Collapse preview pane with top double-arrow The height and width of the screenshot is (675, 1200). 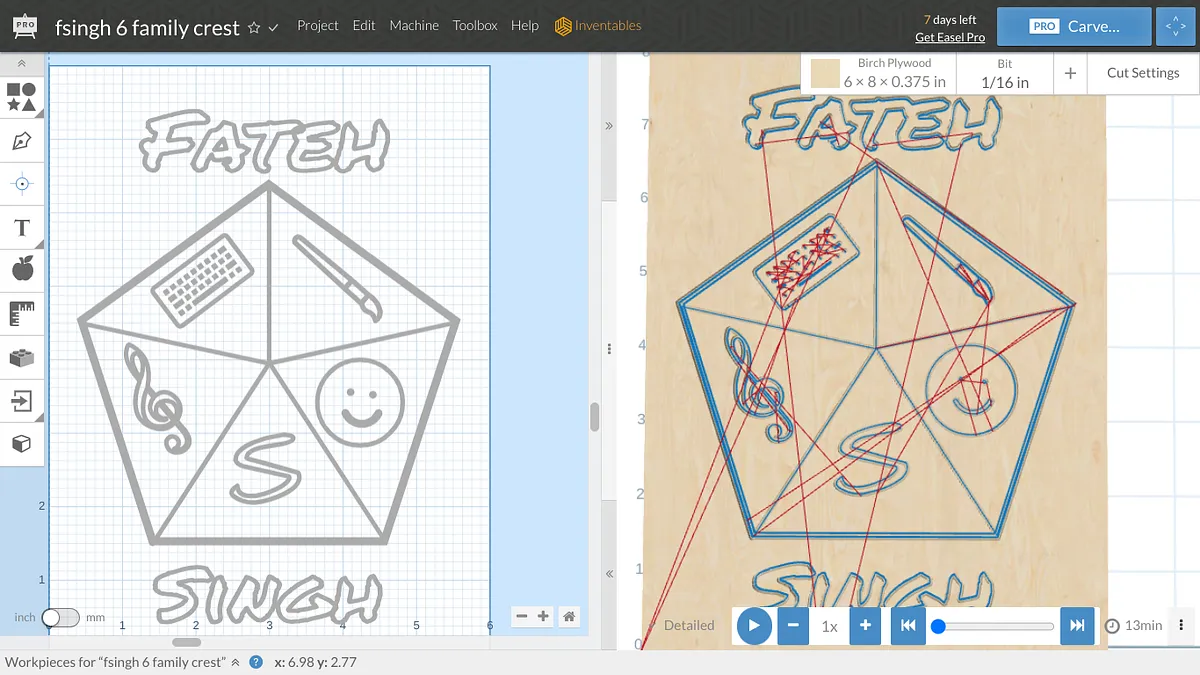[608, 126]
